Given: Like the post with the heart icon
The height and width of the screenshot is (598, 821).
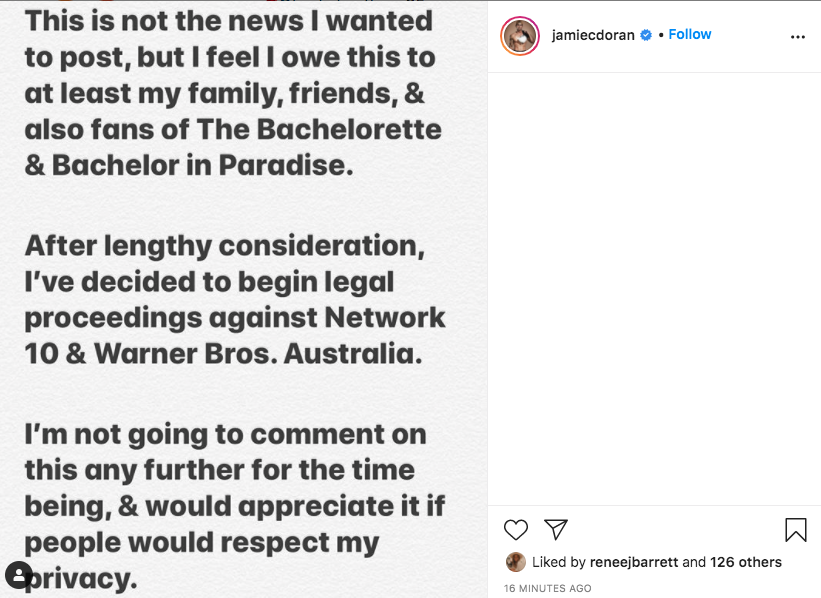Looking at the screenshot, I should pos(516,530).
